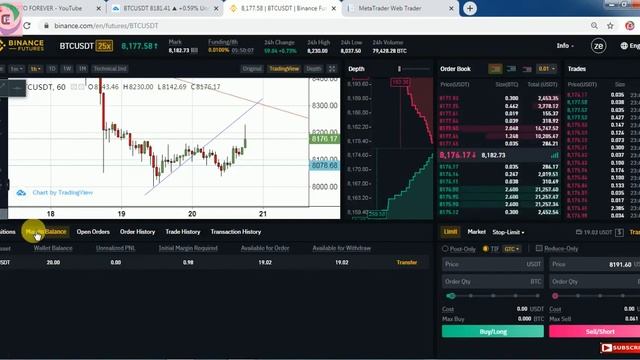Viewport: 640px width, 360px height.
Task: Bookmark the page with the star icon
Action: 610,26
